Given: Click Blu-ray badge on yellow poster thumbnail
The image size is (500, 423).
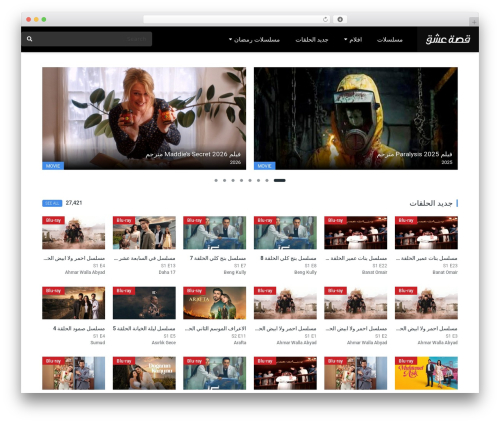Looking at the screenshot, I should pyautogui.click(x=406, y=361).
